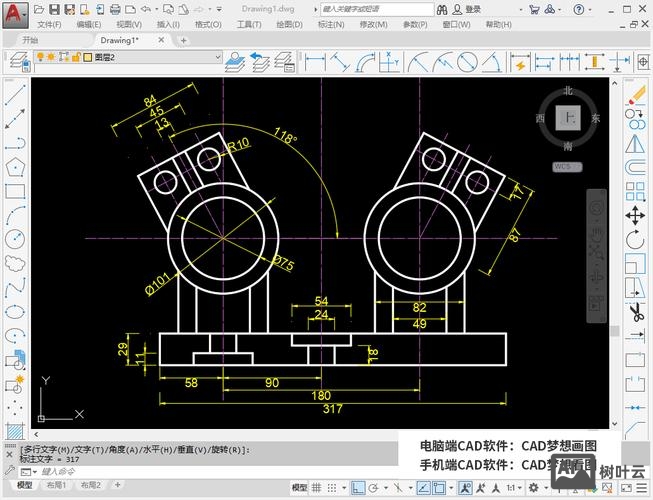
Task: Open the WCS coordinate system dropdown
Action: pos(569,168)
